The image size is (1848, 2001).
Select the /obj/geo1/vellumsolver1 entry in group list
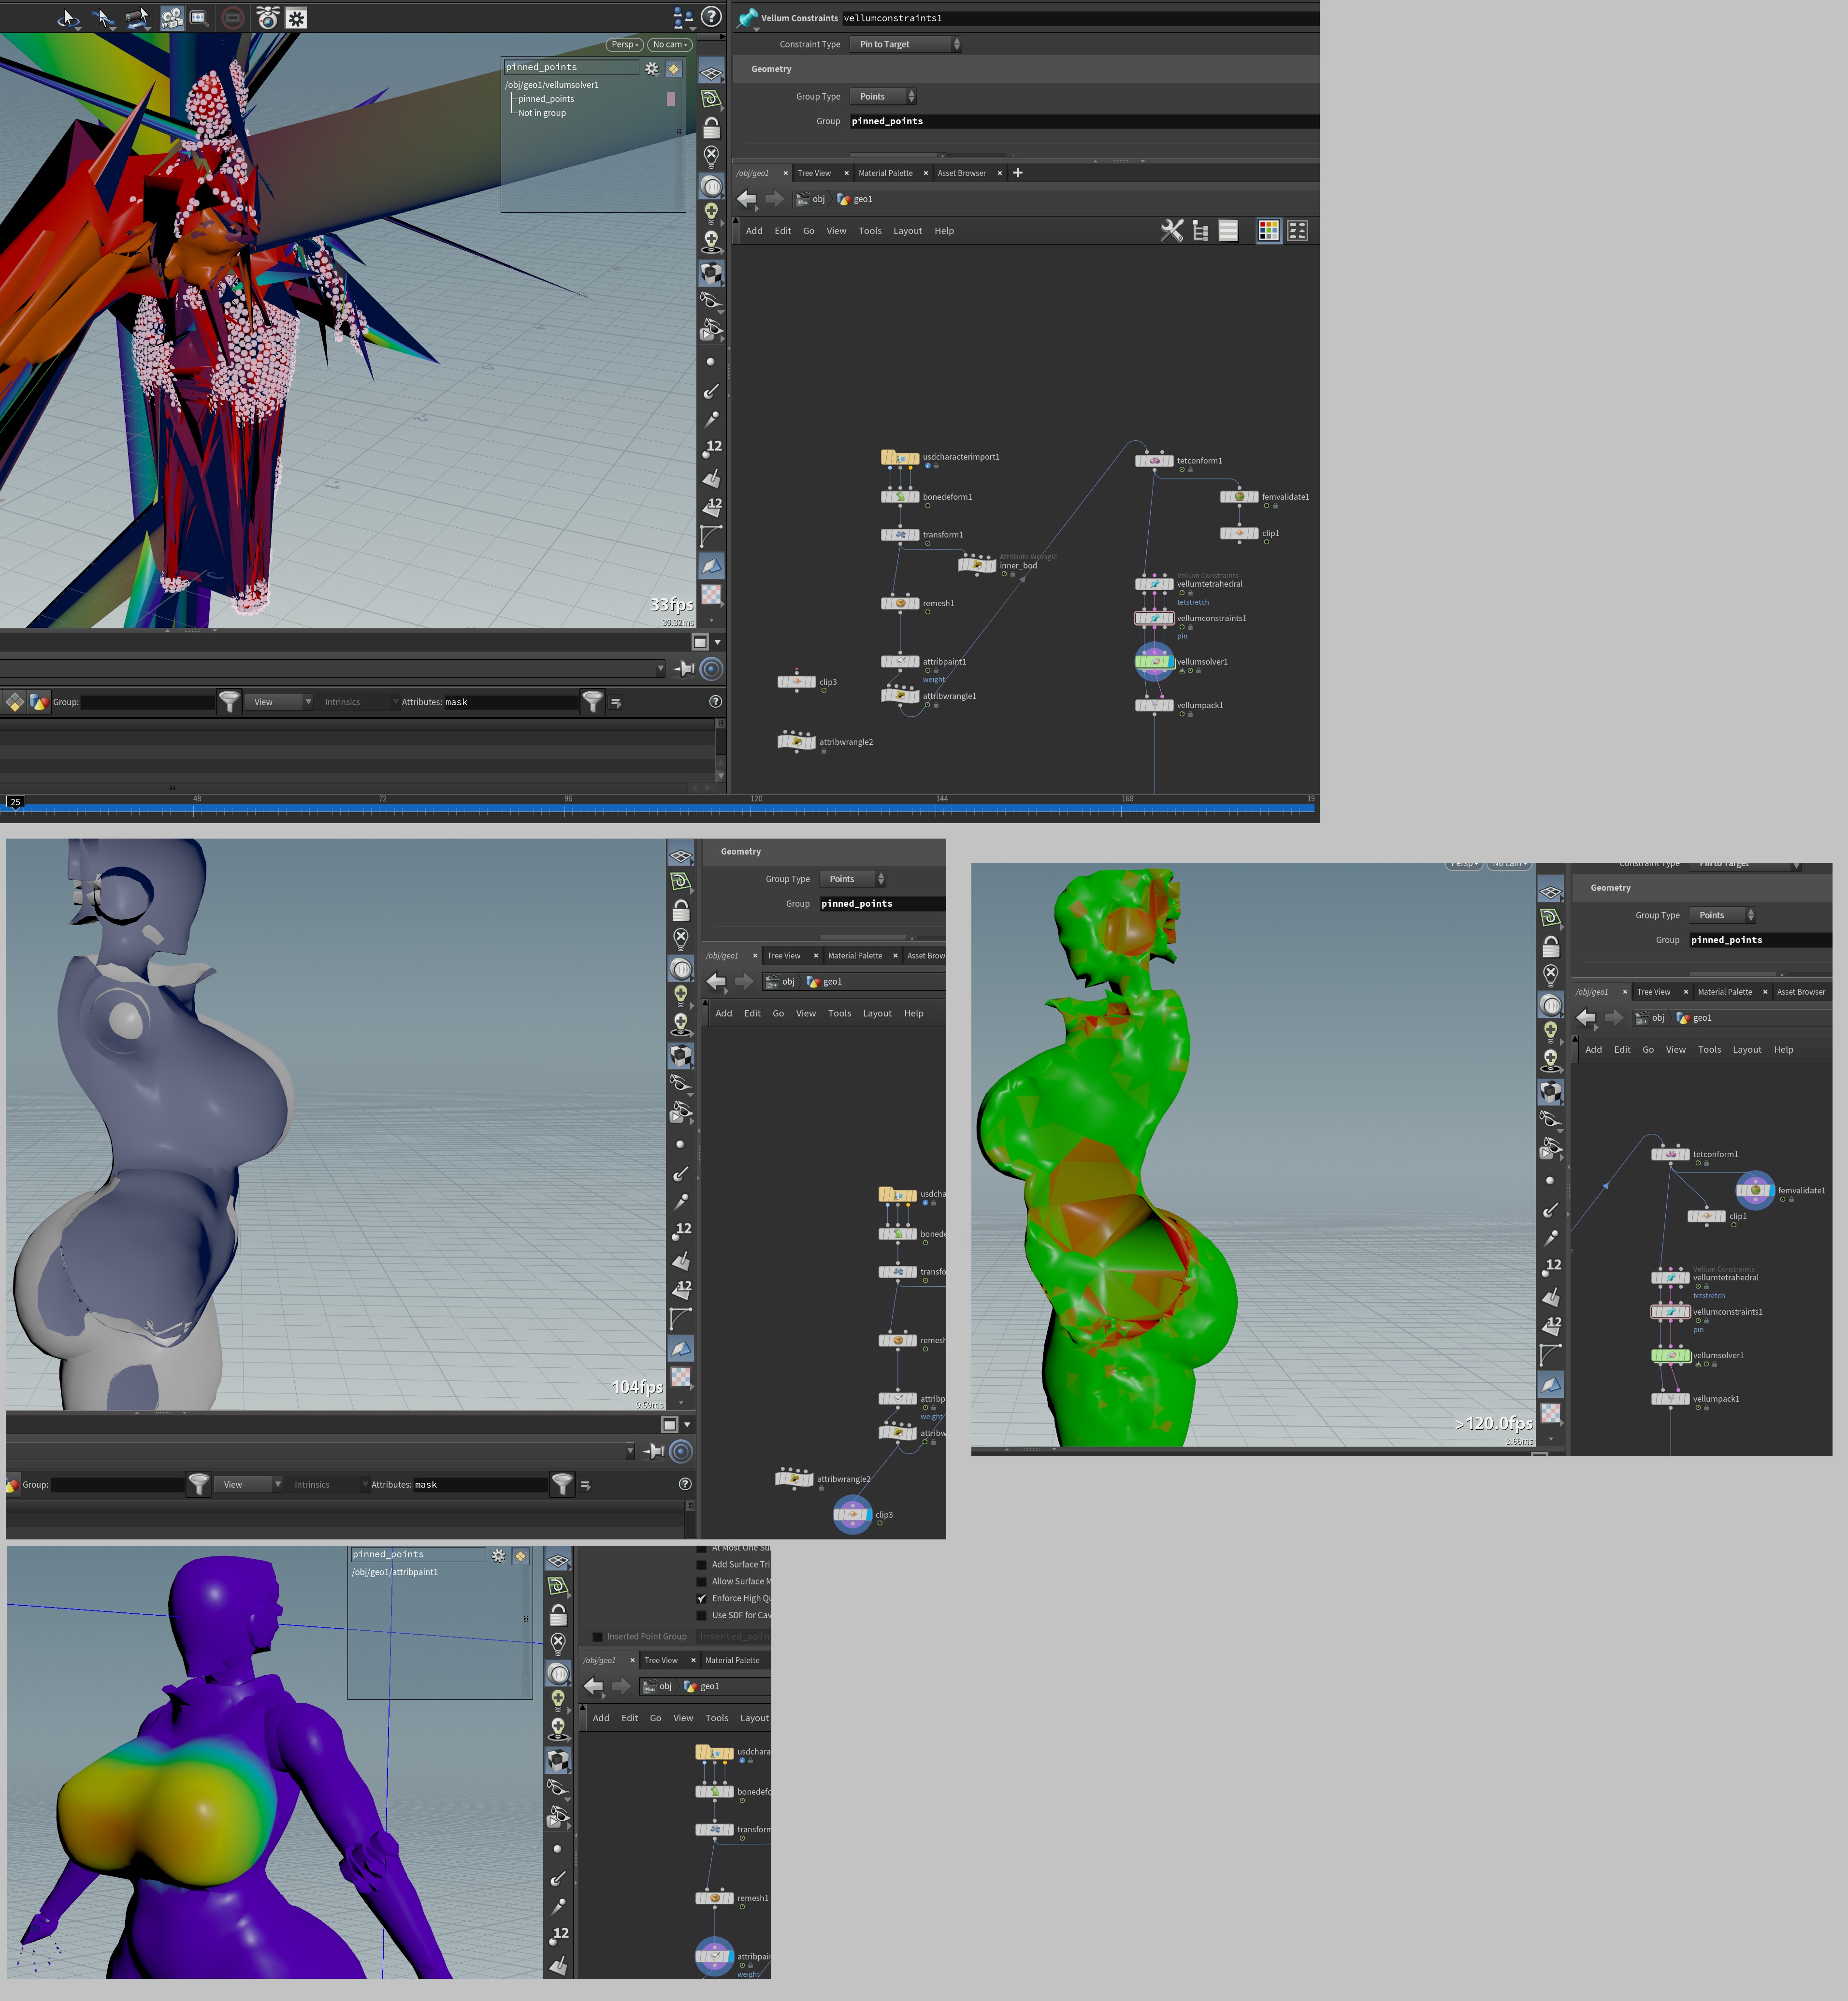point(552,85)
